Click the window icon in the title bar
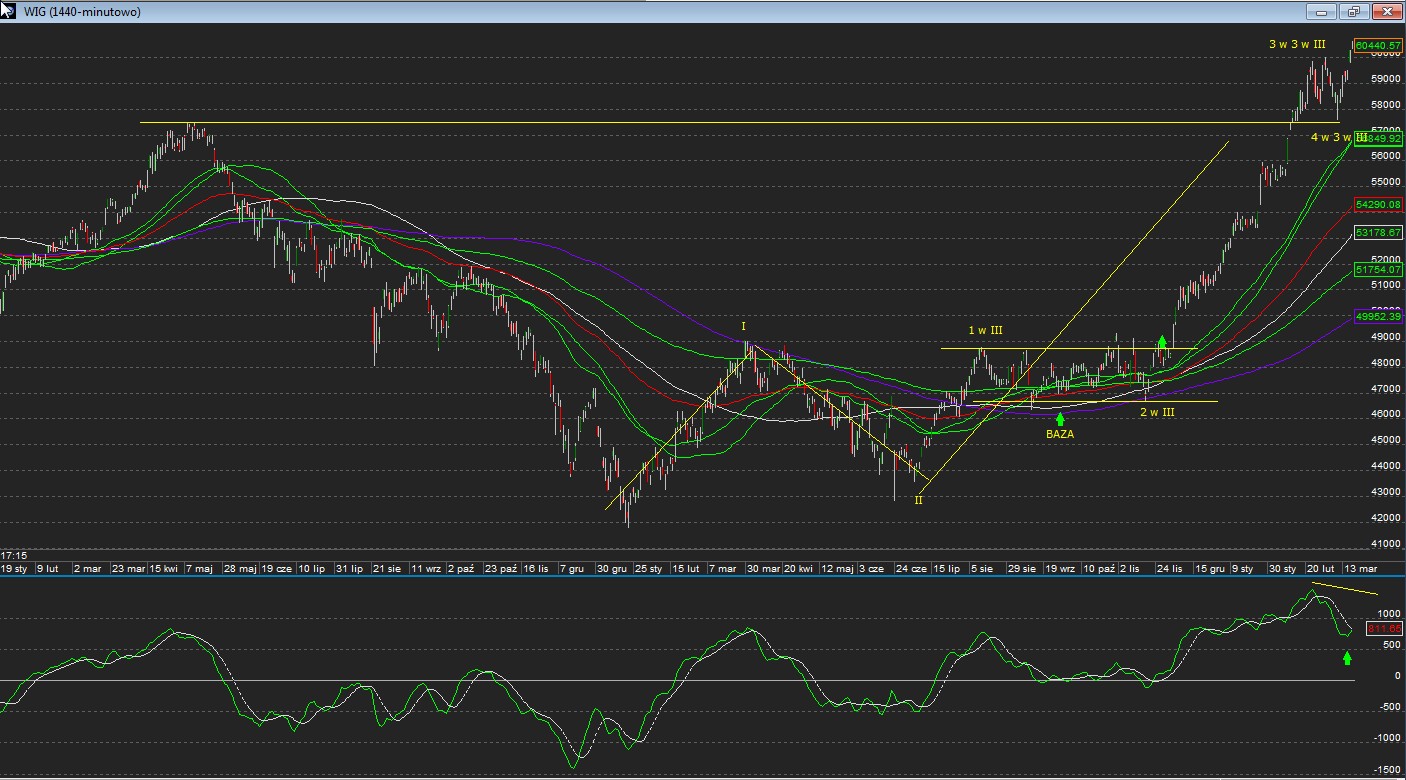This screenshot has width=1406, height=780. coord(8,10)
